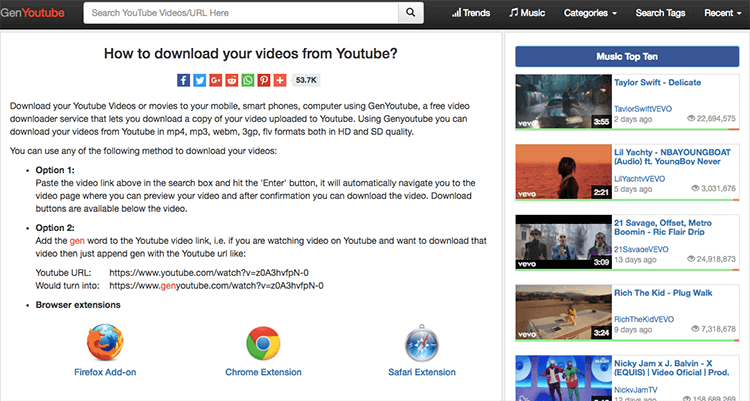The width and height of the screenshot is (750, 401).
Task: Open the Firefox Add-on link
Action: coord(105,372)
